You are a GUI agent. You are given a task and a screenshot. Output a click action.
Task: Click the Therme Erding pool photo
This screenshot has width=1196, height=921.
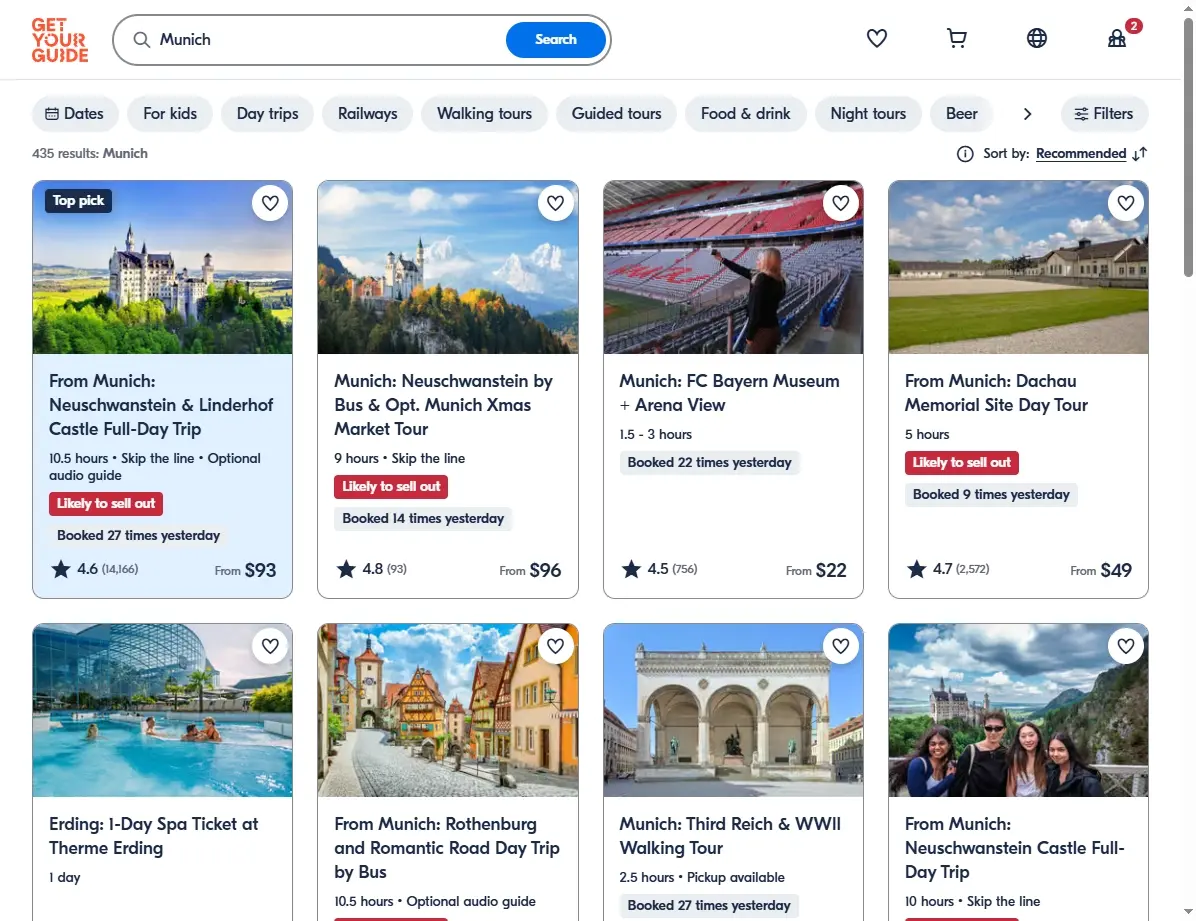(x=162, y=710)
